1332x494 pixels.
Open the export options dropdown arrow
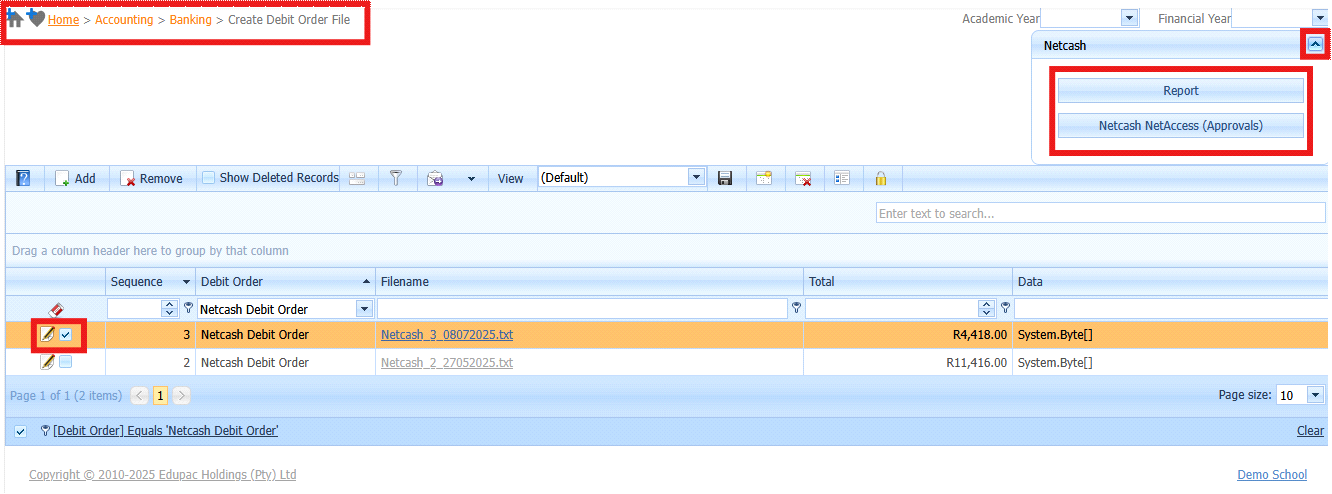(471, 179)
